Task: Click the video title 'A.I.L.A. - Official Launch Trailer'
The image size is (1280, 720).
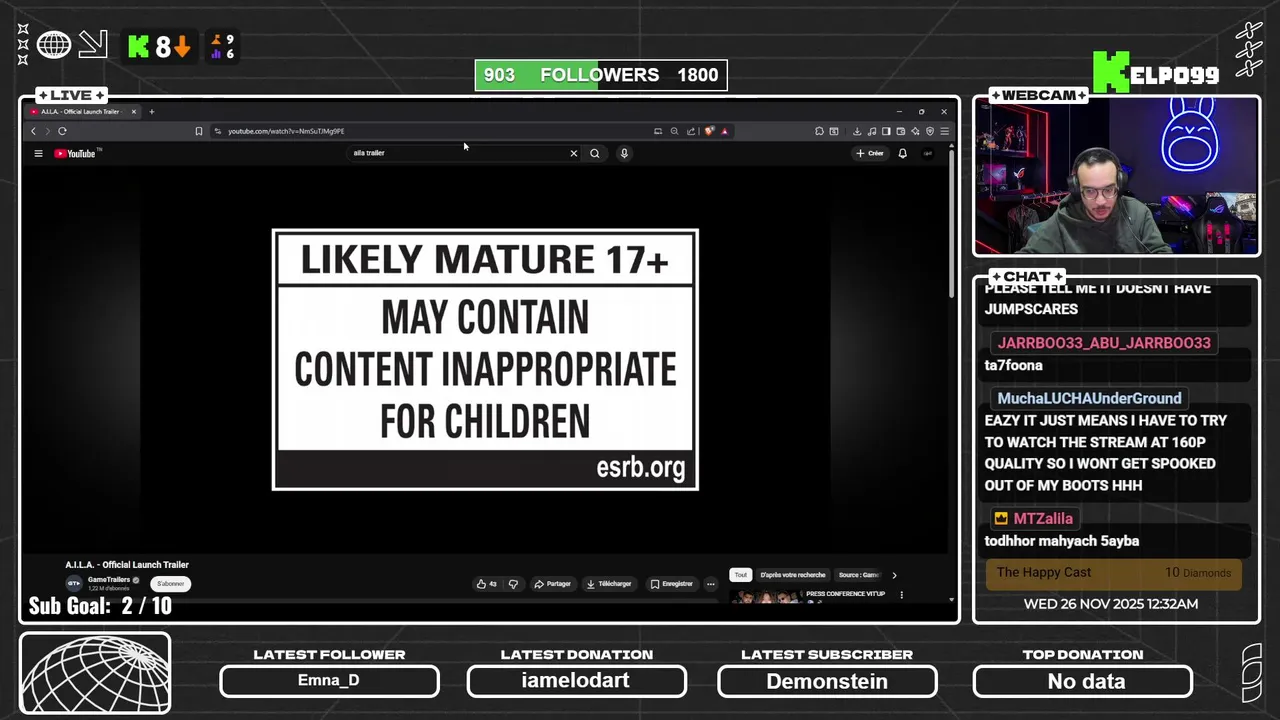Action: [127, 565]
